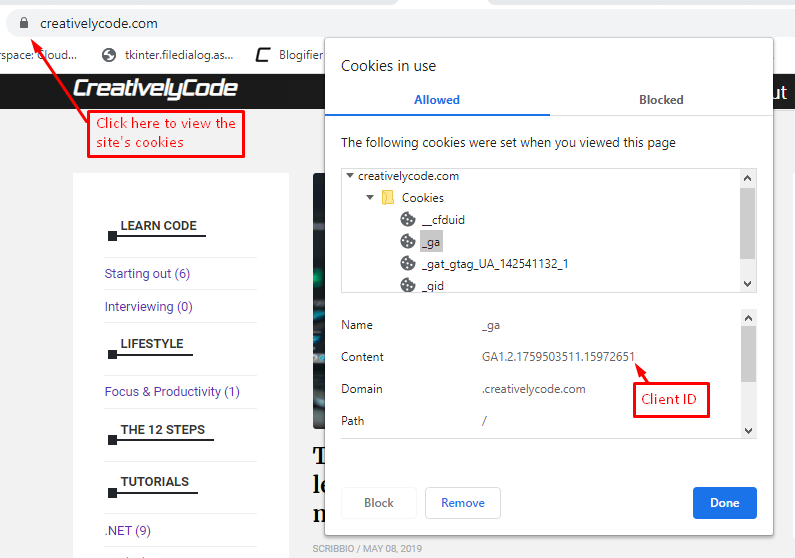Click the _ga cookie icon
The height and width of the screenshot is (558, 795).
[x=407, y=242]
